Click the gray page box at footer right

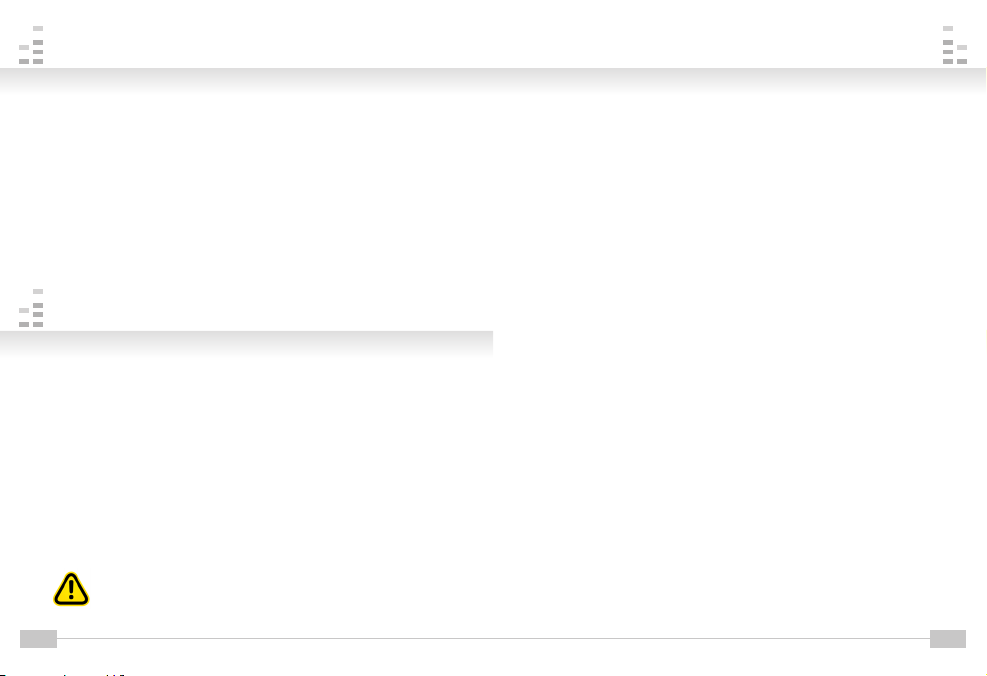pyautogui.click(x=948, y=638)
